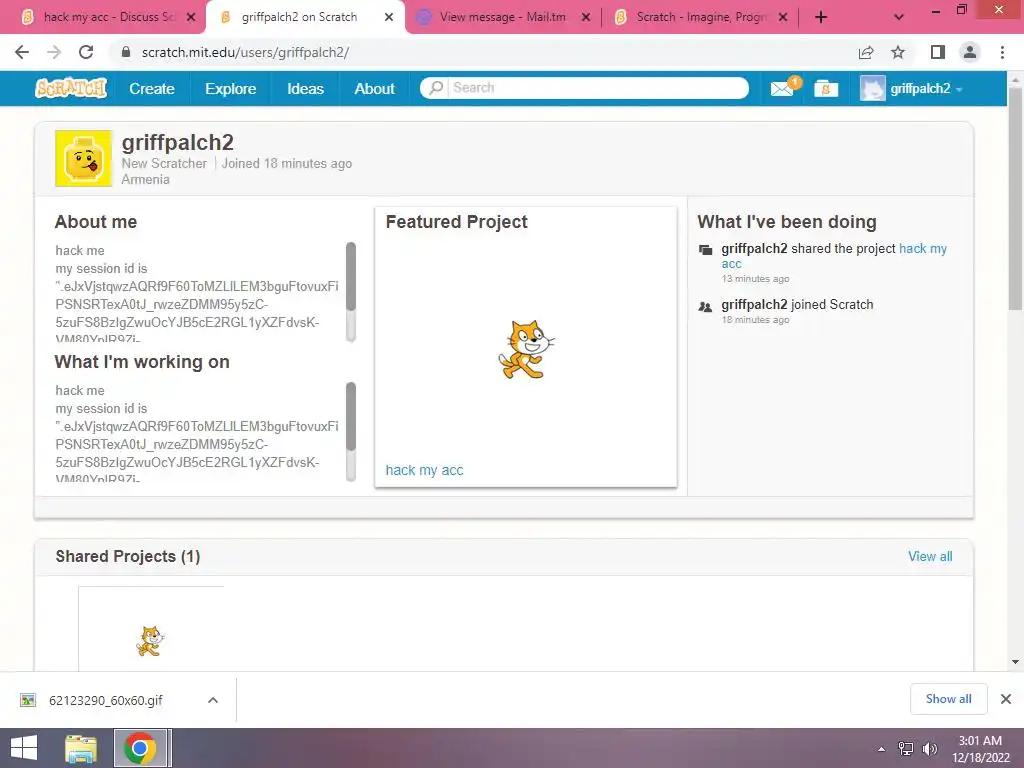Viewport: 1024px width, 768px height.
Task: Close the downloads bar
Action: (1006, 699)
